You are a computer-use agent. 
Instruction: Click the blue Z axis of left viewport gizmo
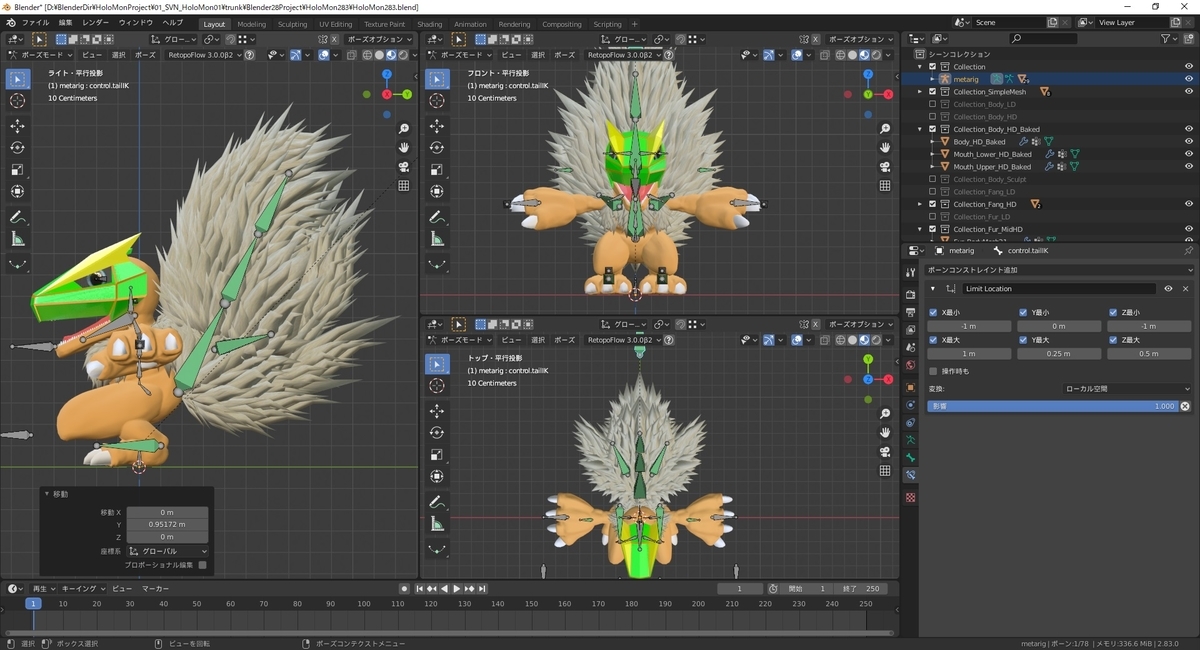coord(387,74)
